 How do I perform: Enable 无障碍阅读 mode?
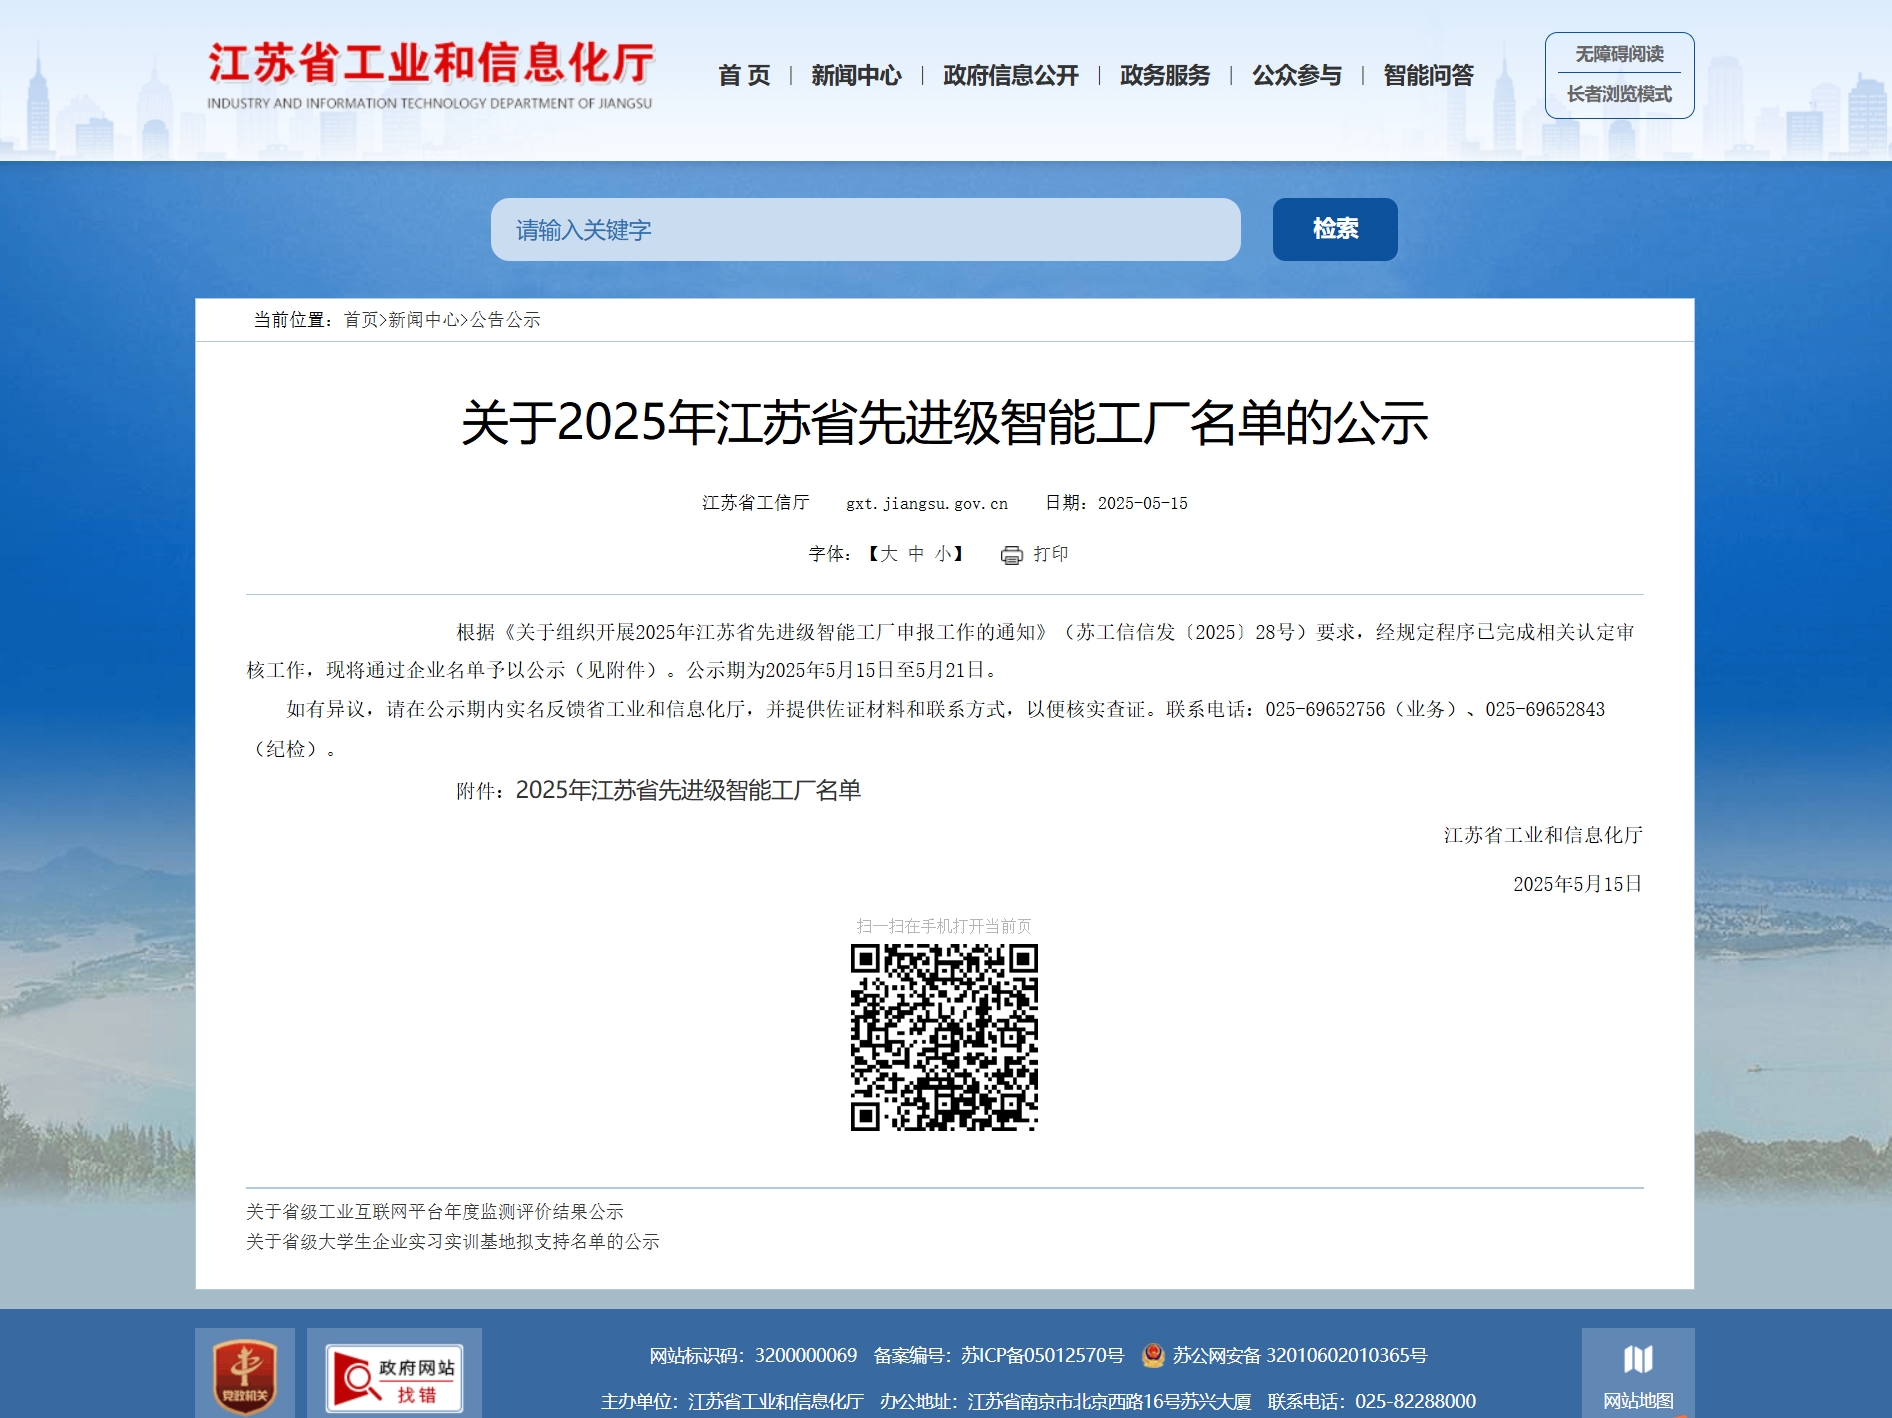pos(1619,56)
